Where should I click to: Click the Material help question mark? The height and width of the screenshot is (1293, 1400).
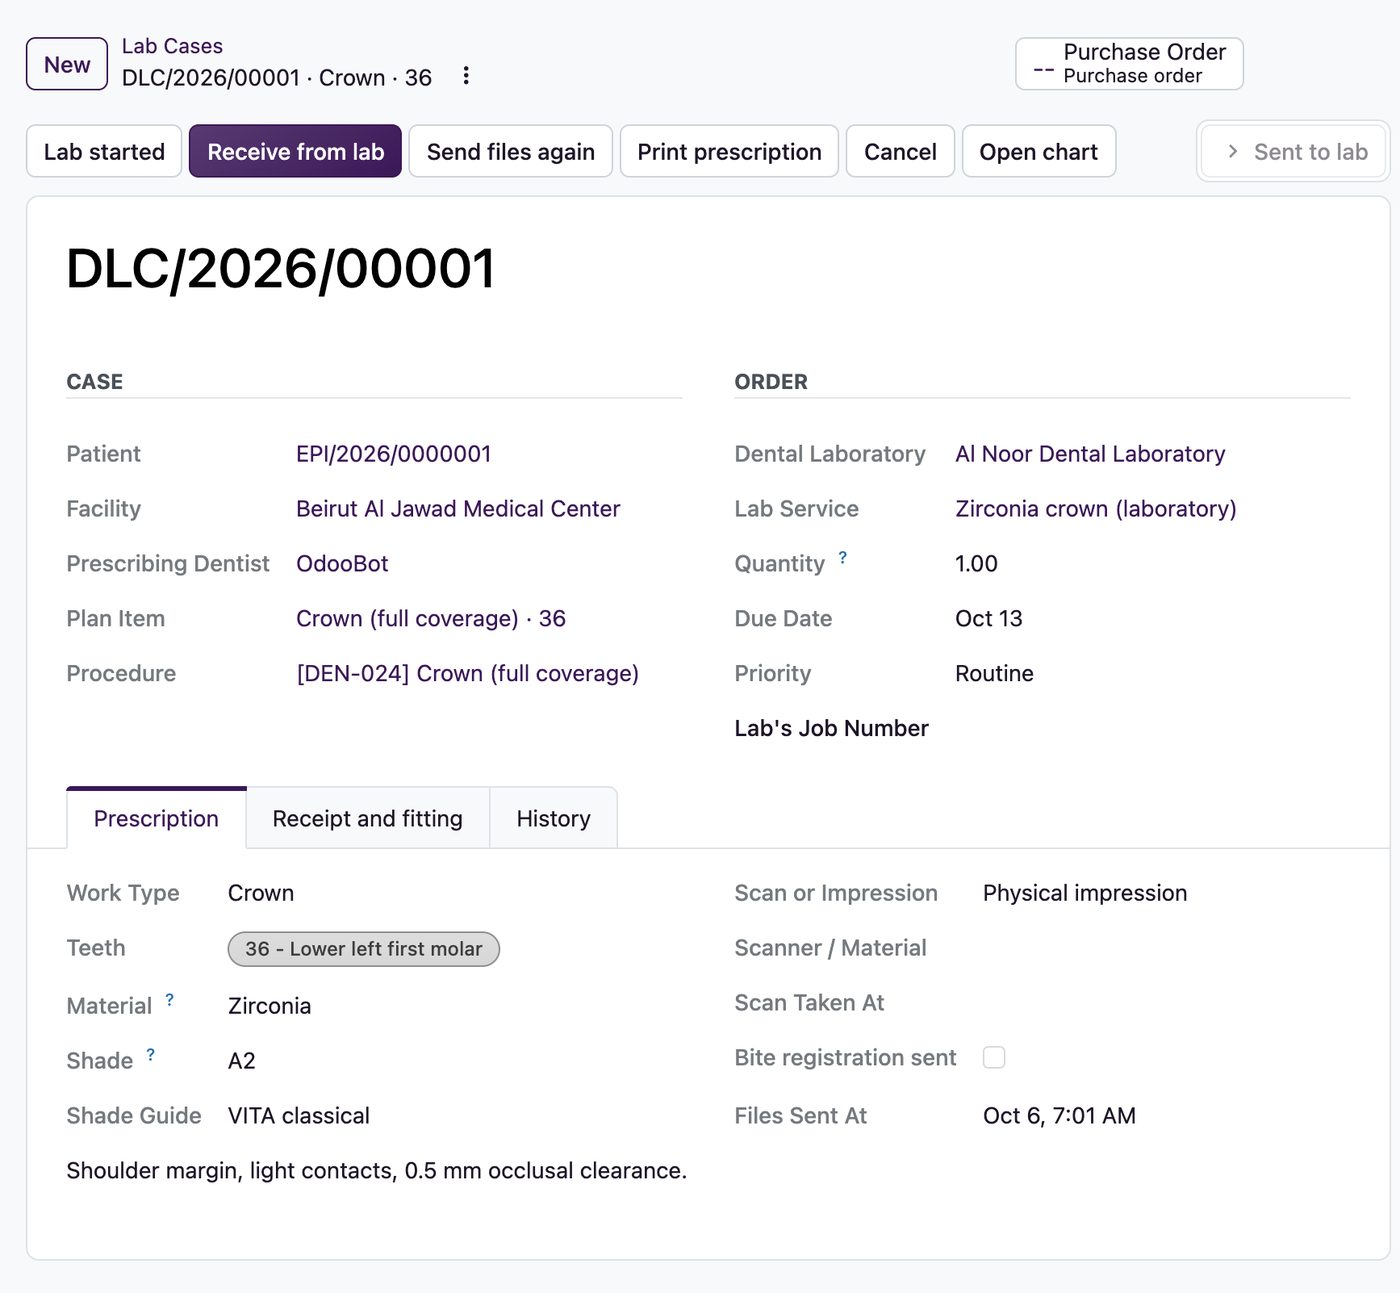pyautogui.click(x=169, y=1000)
